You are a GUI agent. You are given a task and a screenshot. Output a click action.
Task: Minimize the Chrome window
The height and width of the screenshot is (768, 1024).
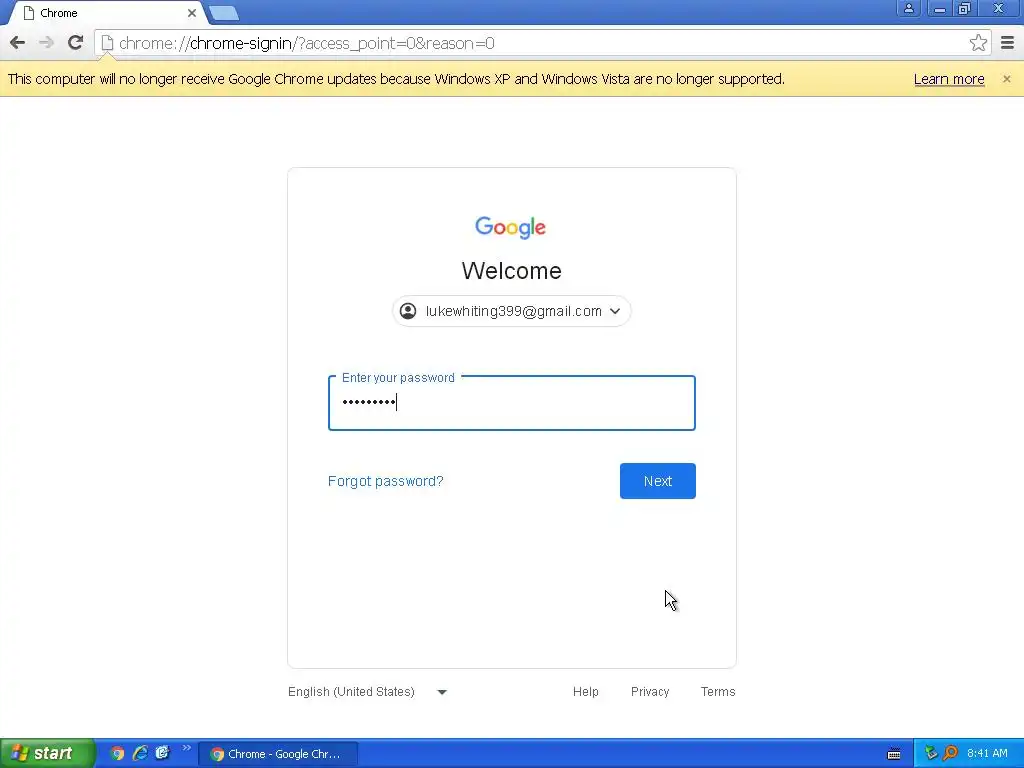point(940,9)
